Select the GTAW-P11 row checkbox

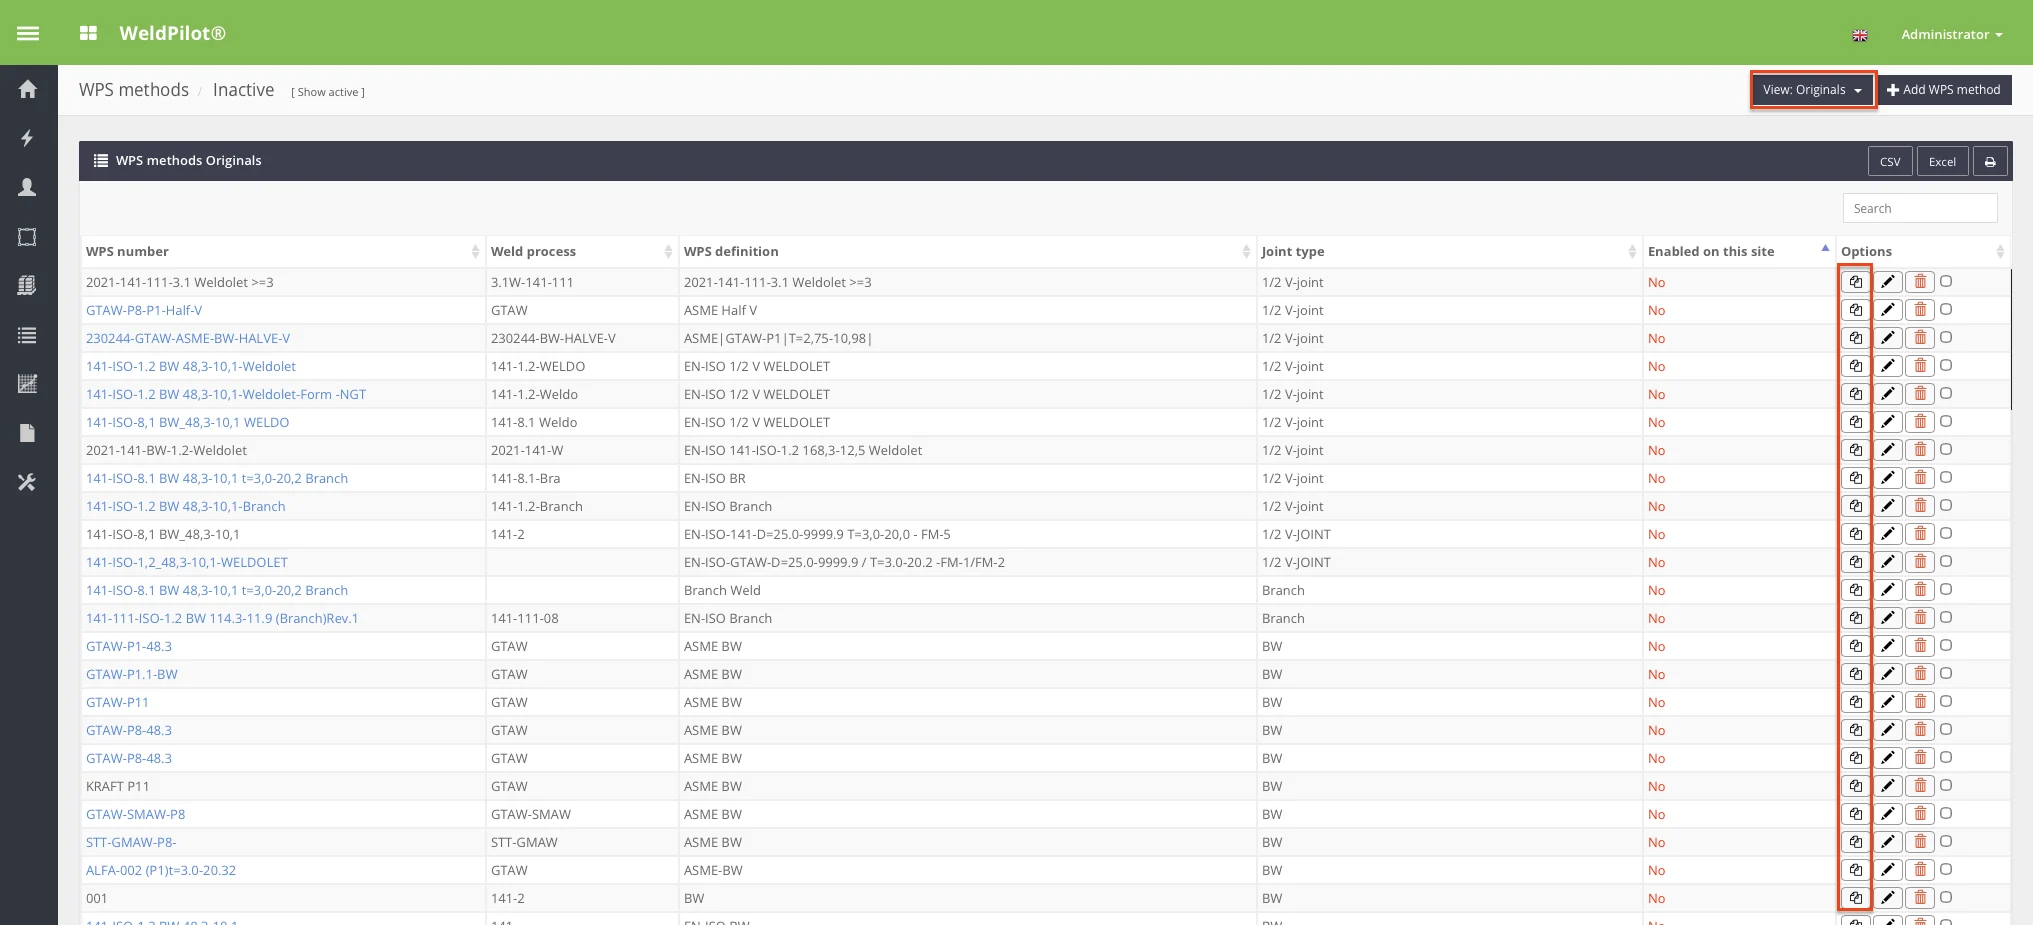(x=1946, y=701)
